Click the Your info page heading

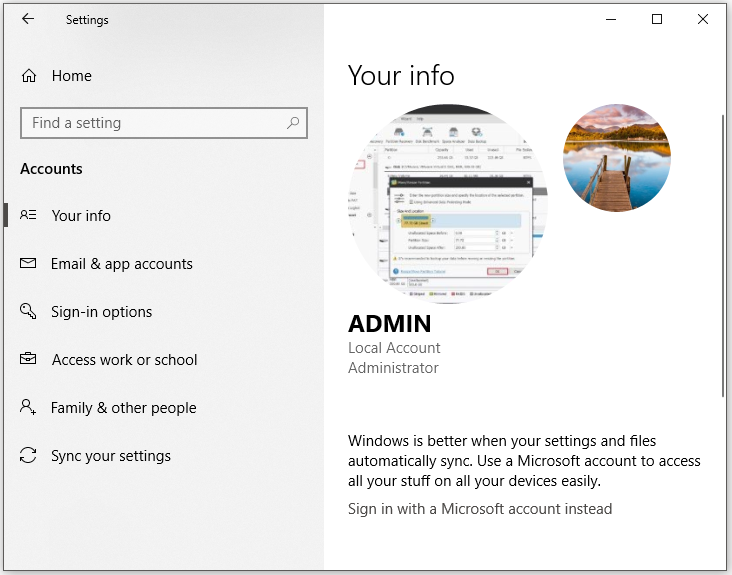[x=401, y=76]
